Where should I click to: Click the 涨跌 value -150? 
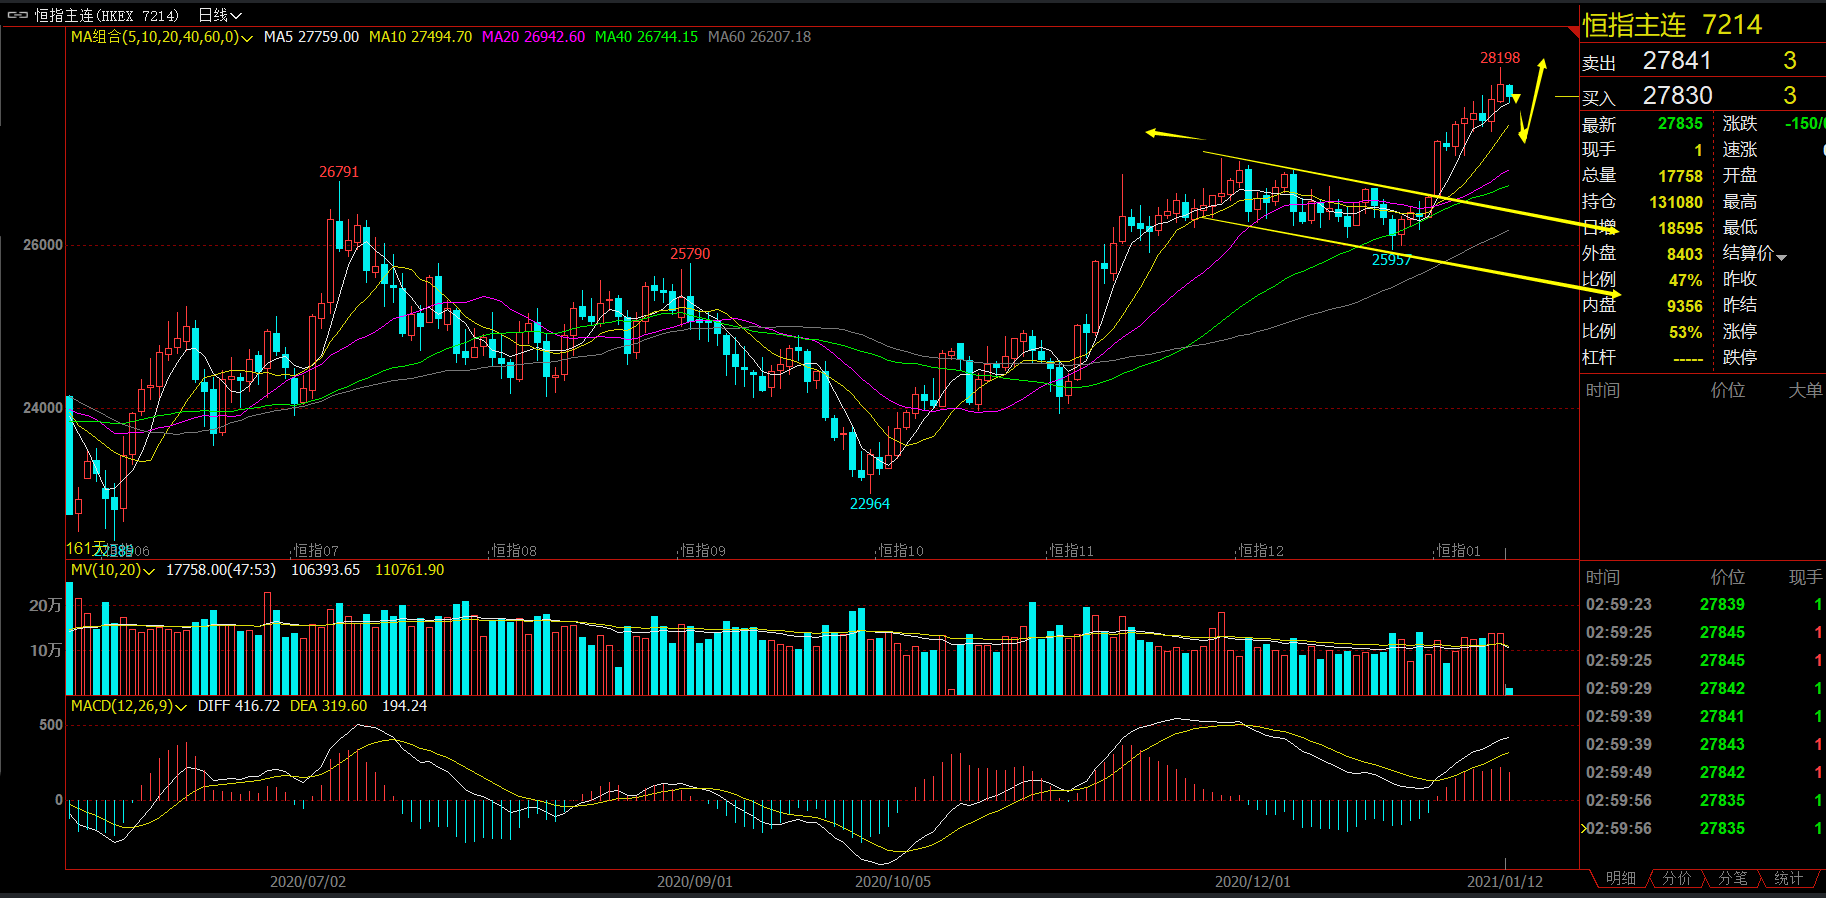pyautogui.click(x=1805, y=124)
